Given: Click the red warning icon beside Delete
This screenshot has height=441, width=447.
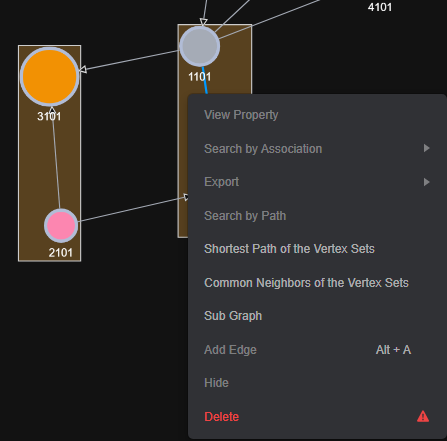Looking at the screenshot, I should [x=423, y=416].
